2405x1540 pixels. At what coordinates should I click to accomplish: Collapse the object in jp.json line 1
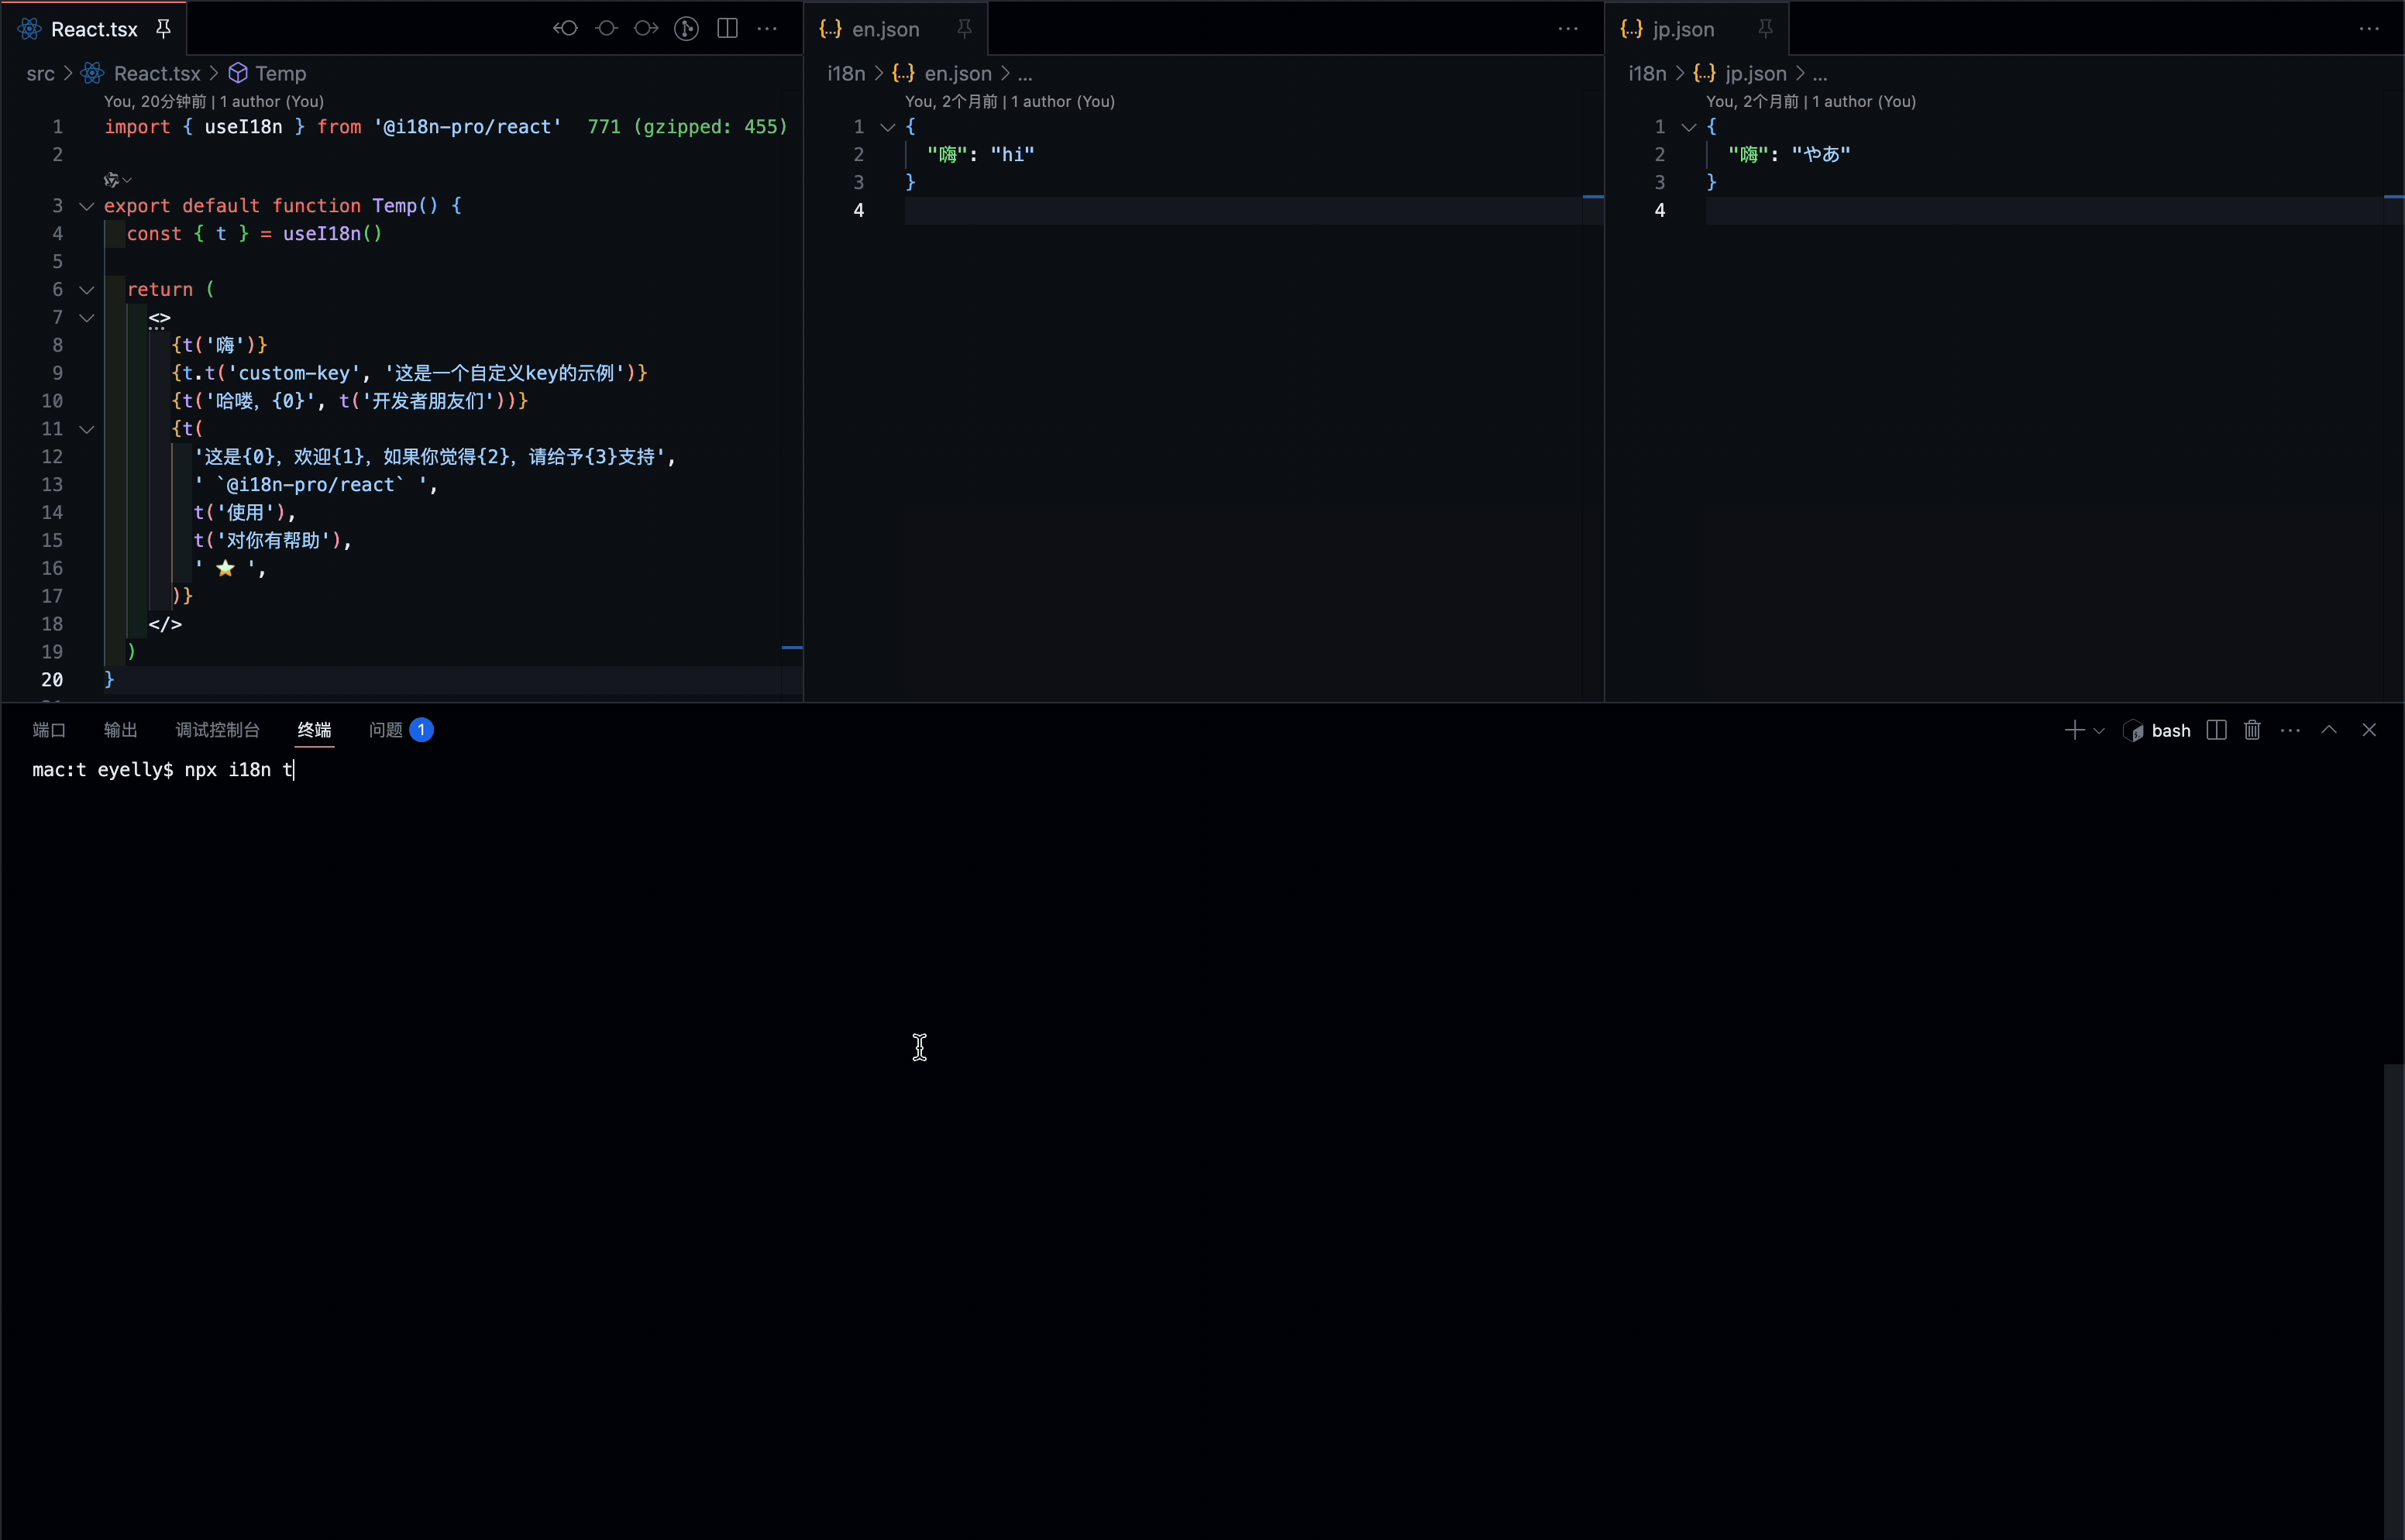[1689, 127]
